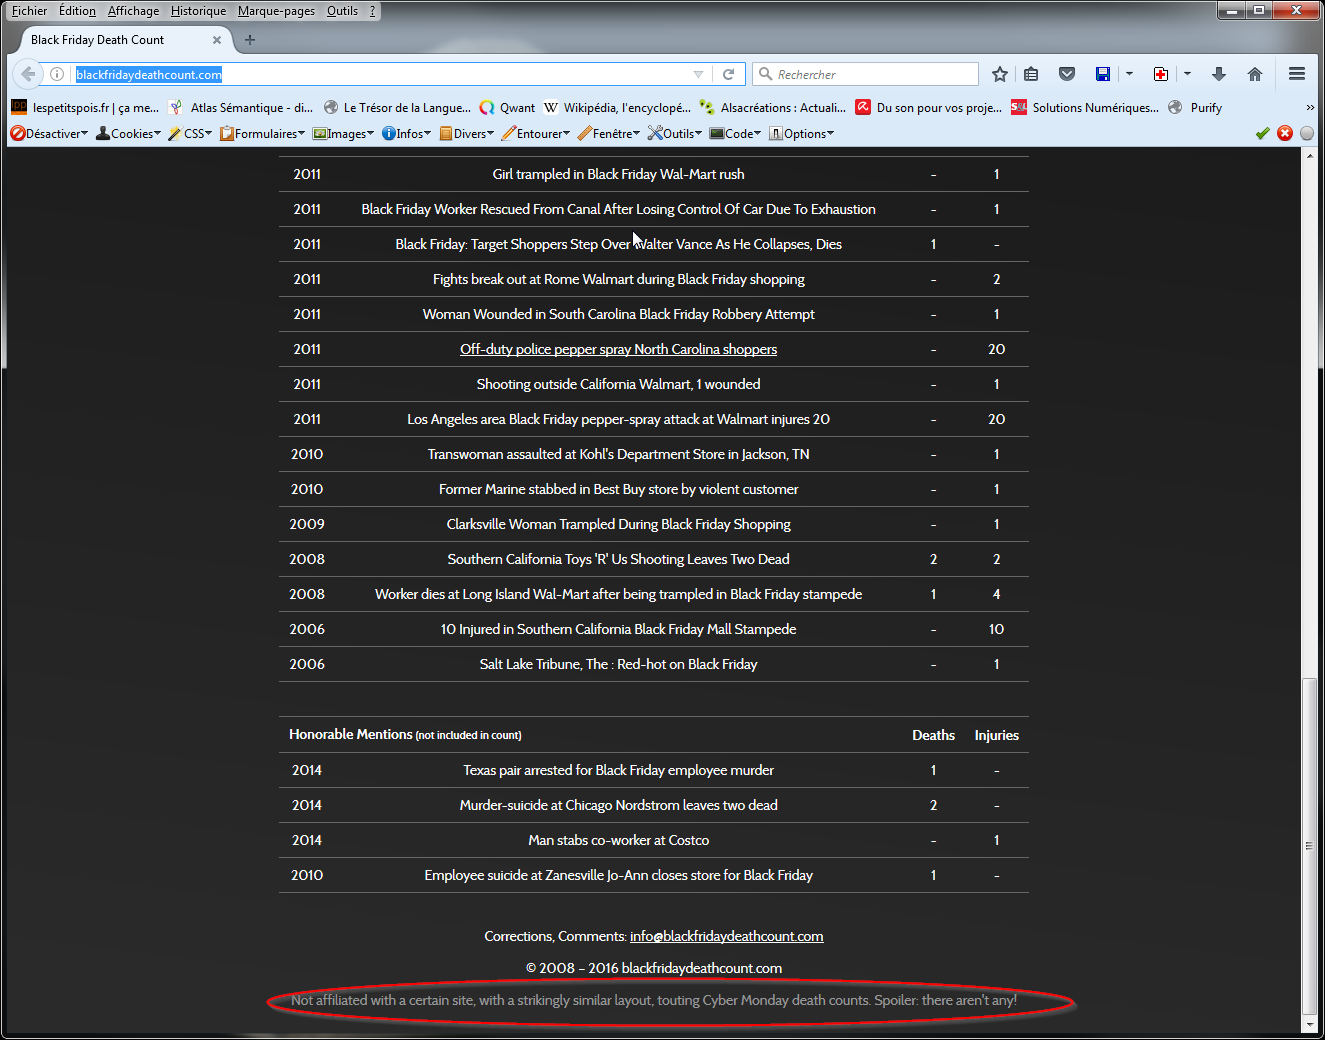Viewport: 1325px width, 1040px height.
Task: Click the downloads arrow icon
Action: coord(1218,74)
